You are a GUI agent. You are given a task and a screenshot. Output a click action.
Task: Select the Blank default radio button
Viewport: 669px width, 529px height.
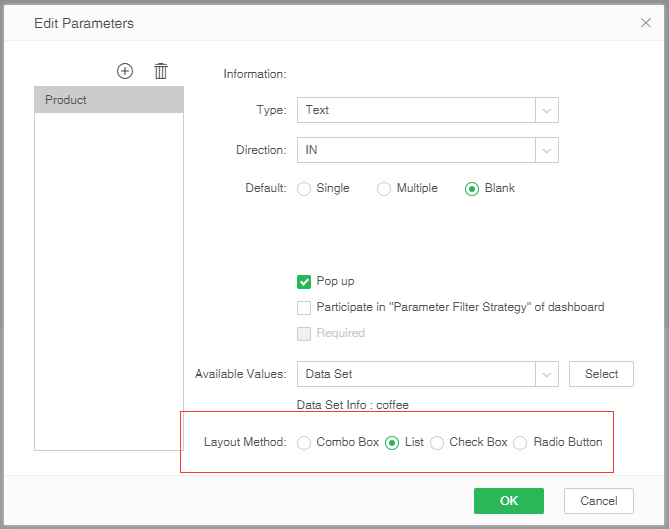tap(472, 188)
